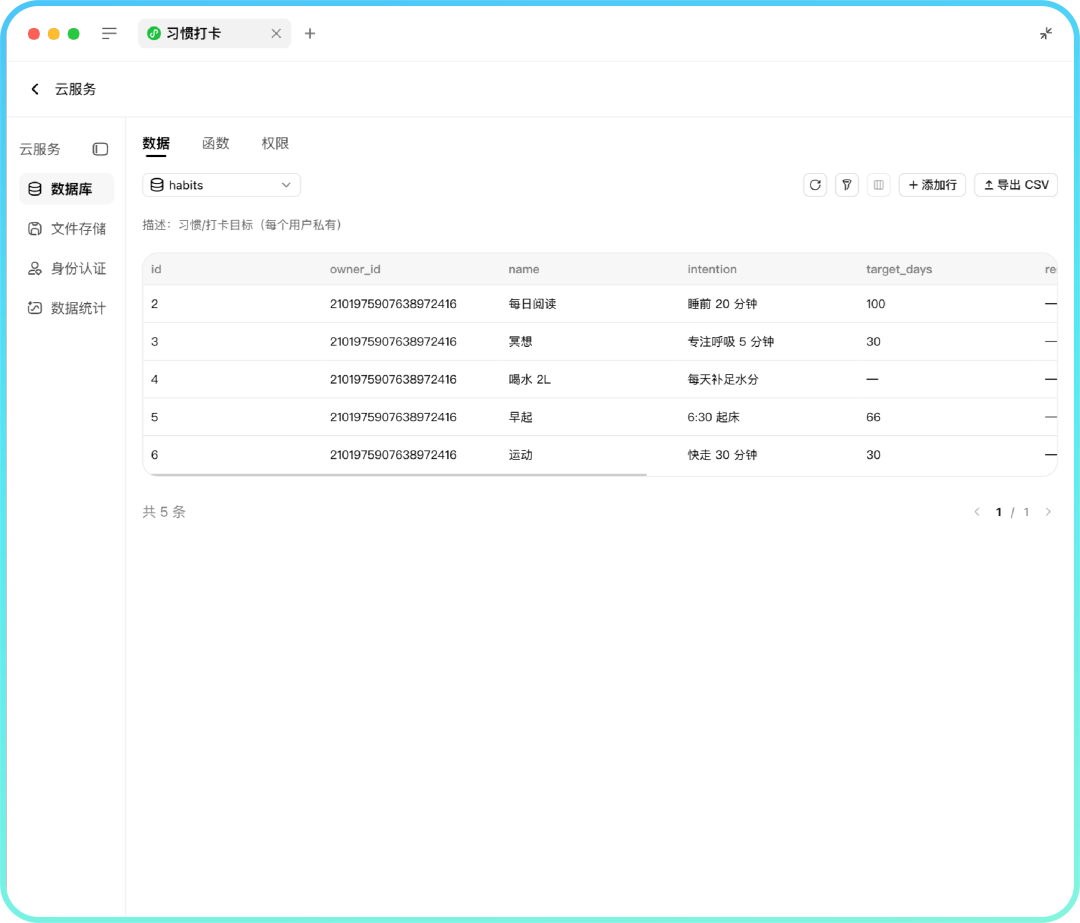Expand the habits table dropdown
The height and width of the screenshot is (923, 1080).
tap(222, 185)
